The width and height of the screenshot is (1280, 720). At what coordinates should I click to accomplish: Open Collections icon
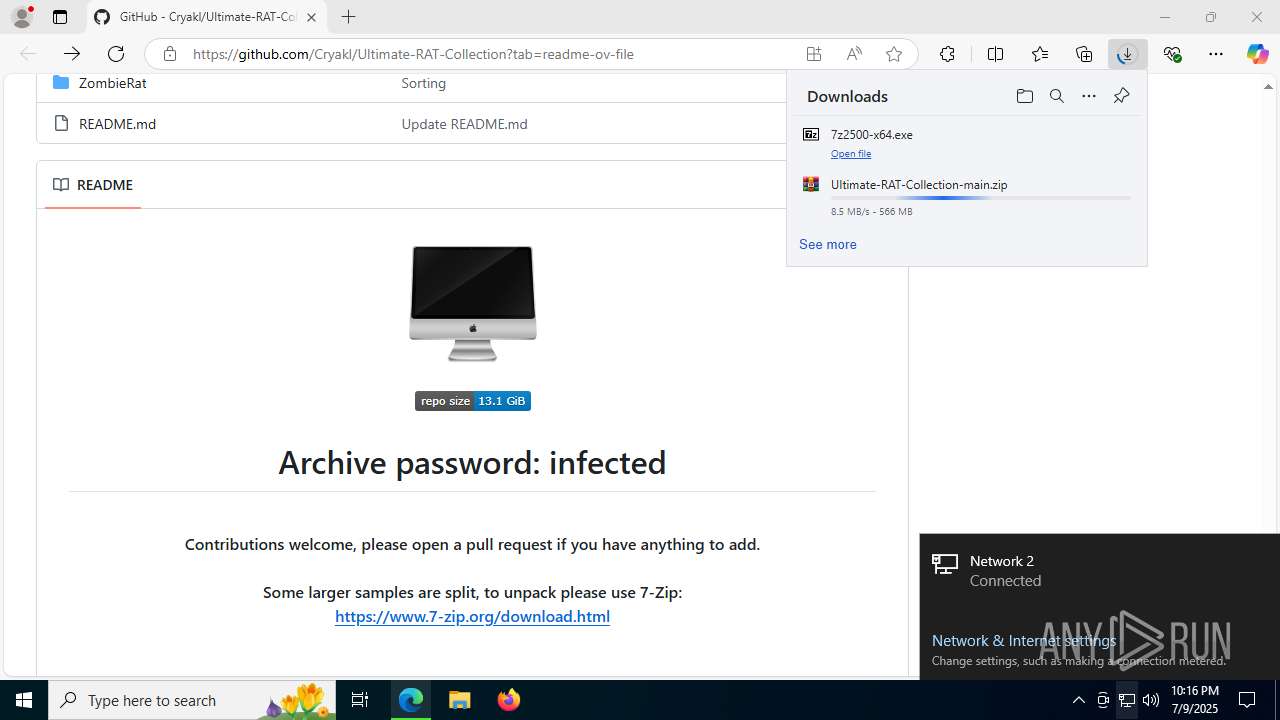1084,54
